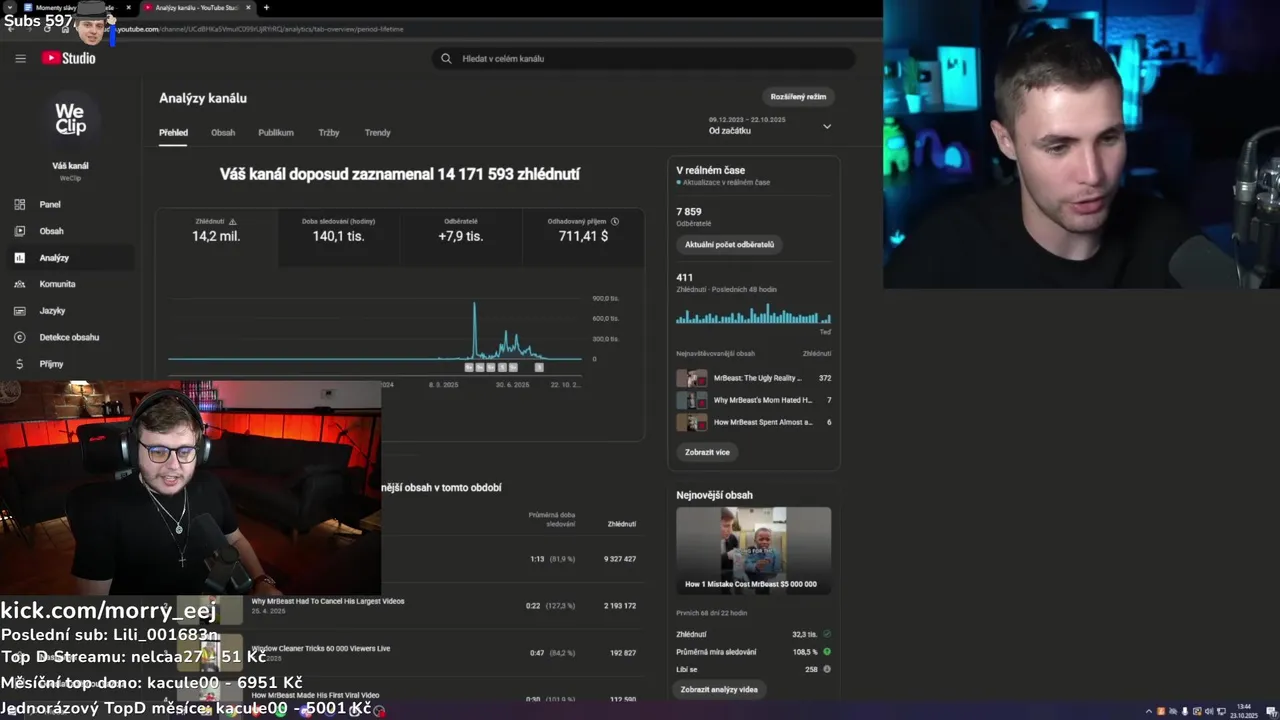Screen dimensions: 1280x720
Task: Focus the Hledat v celém kanálu field
Action: (x=644, y=59)
